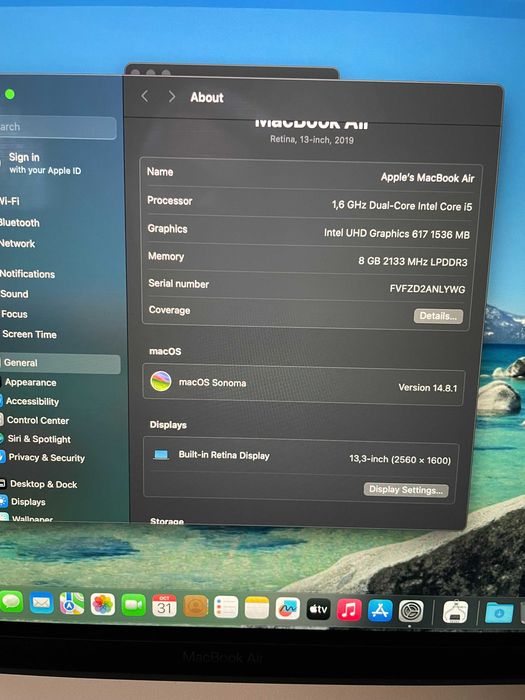Viewport: 525px width, 700px height.
Task: Open the Calendar icon showing 31
Action: coord(164,606)
